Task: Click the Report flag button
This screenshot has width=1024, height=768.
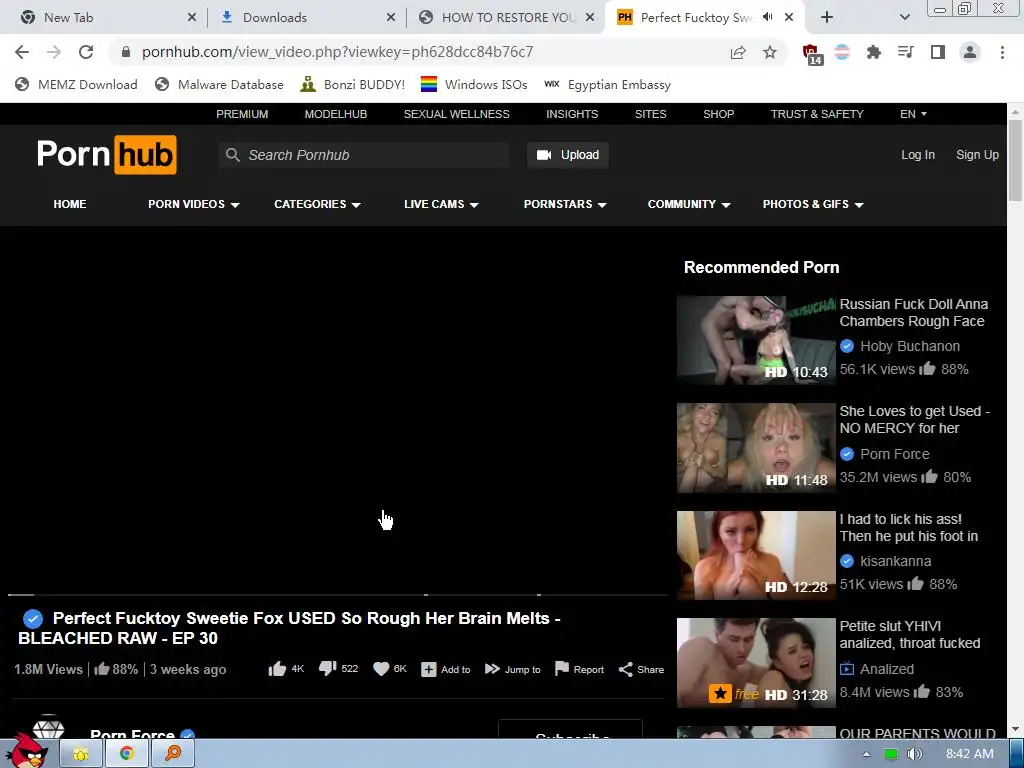Action: pos(579,669)
